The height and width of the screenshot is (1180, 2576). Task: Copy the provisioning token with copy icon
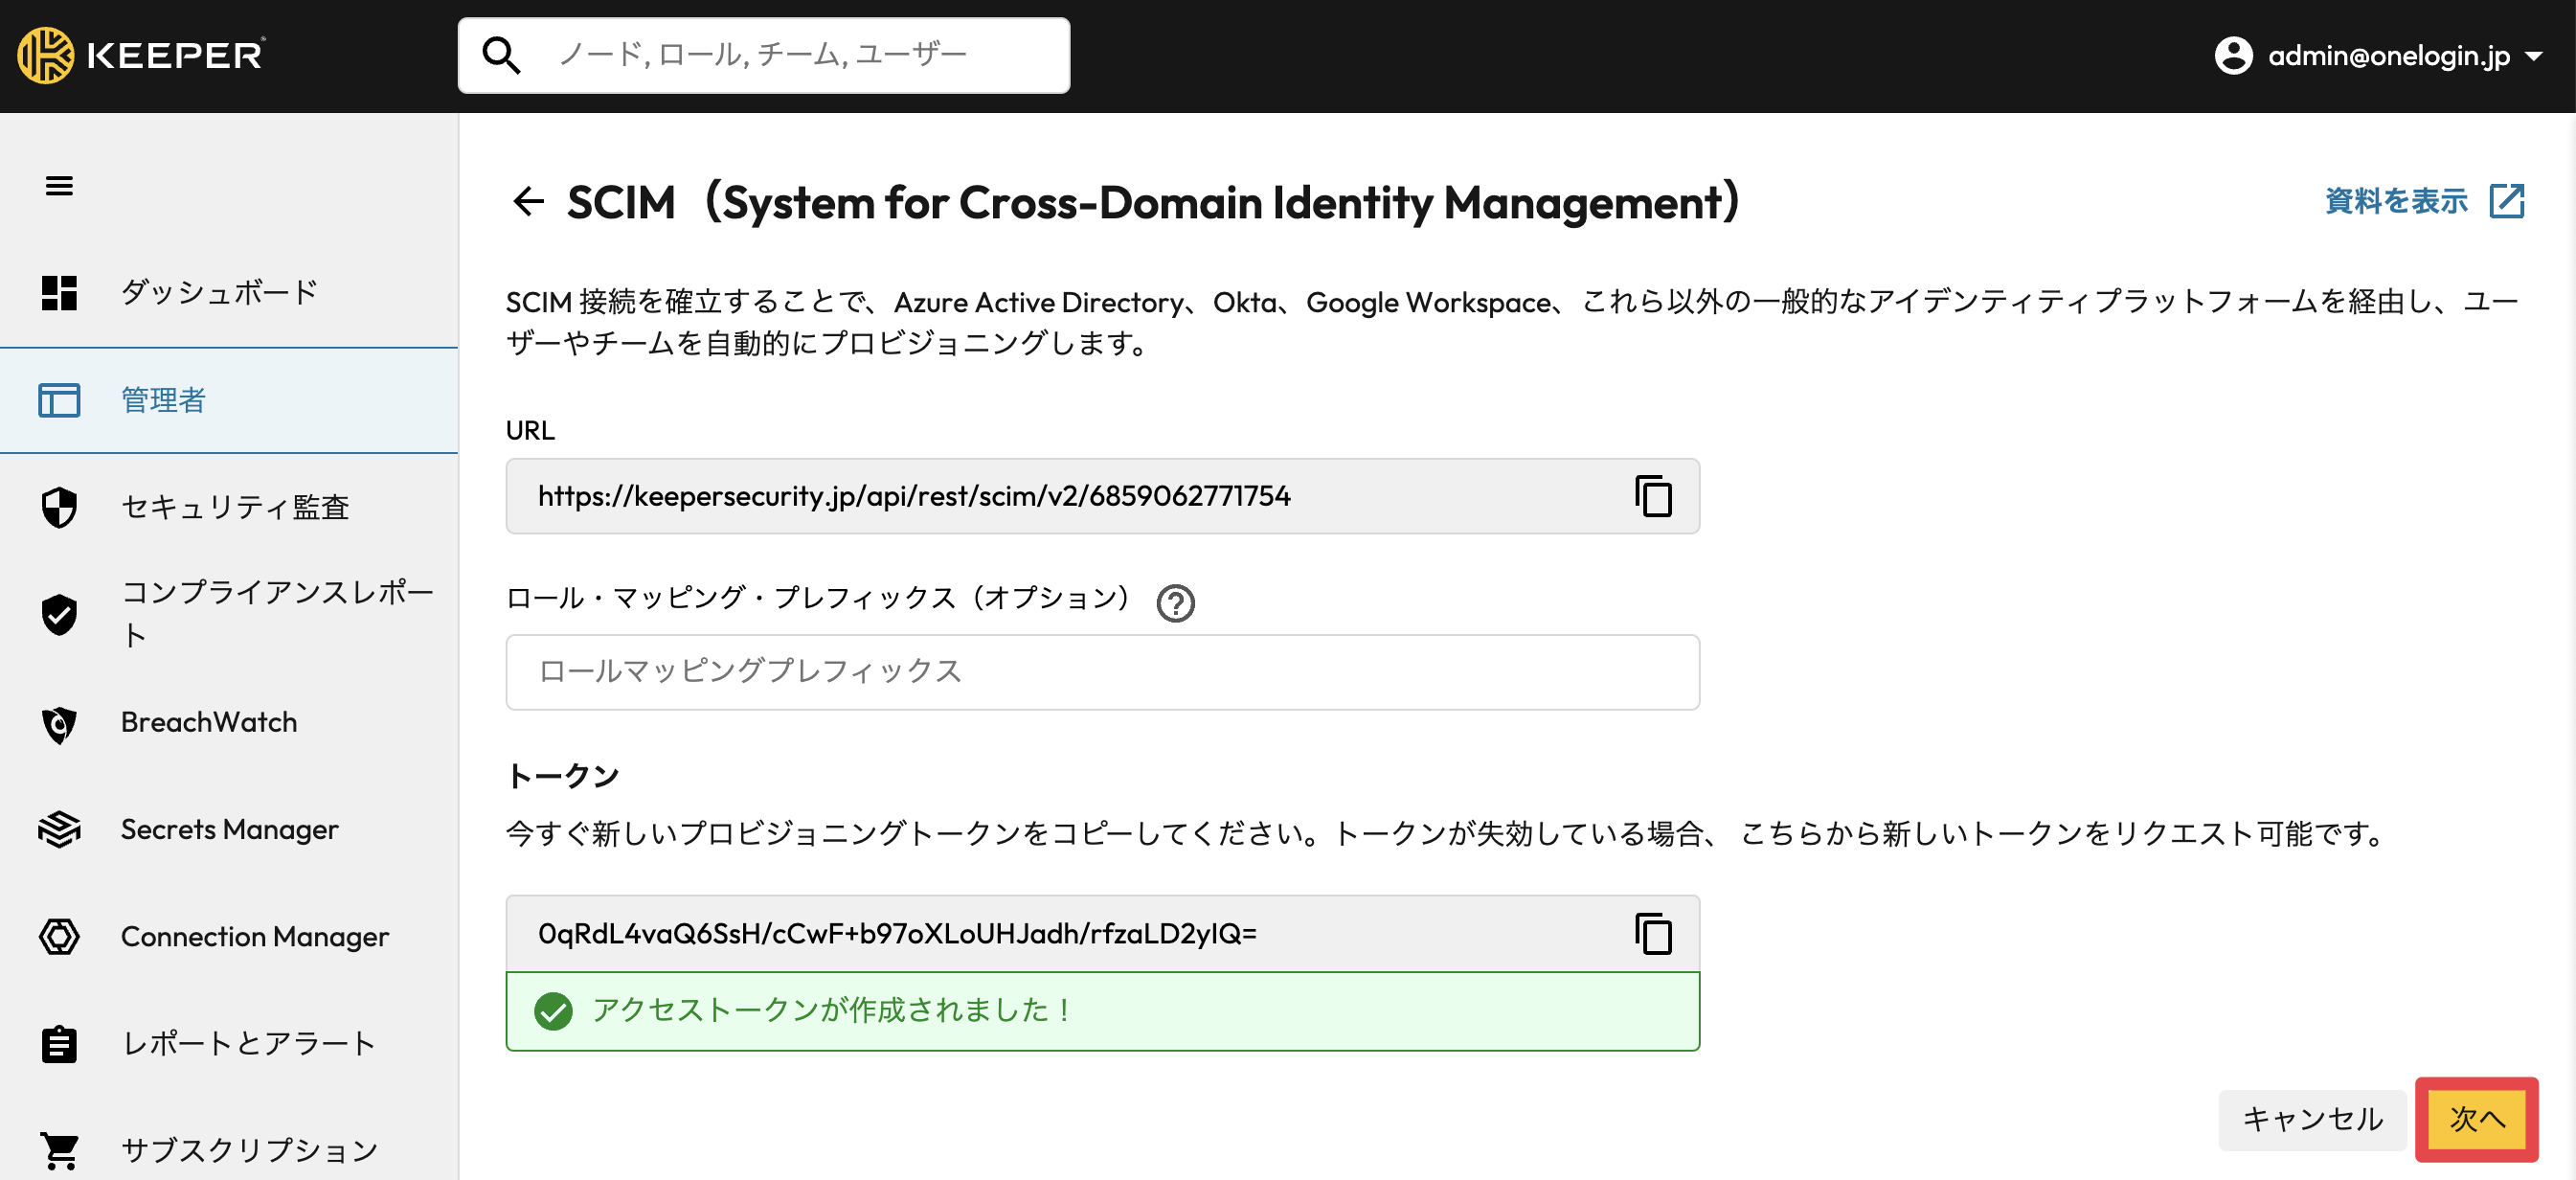point(1653,933)
